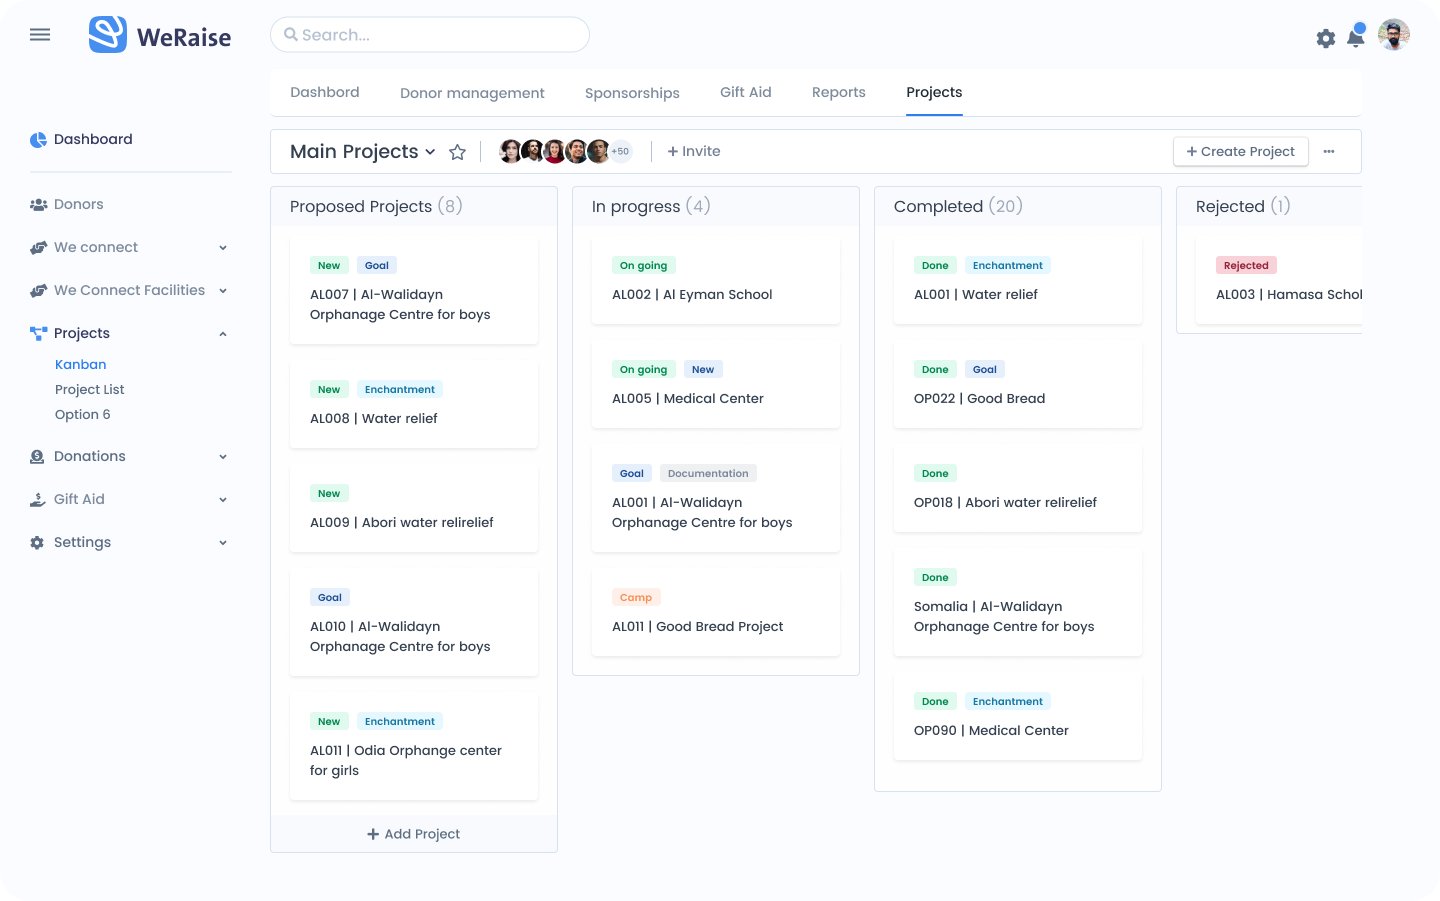Expand the We Connect Facilities chevron
This screenshot has height=901, width=1440.
coord(223,291)
